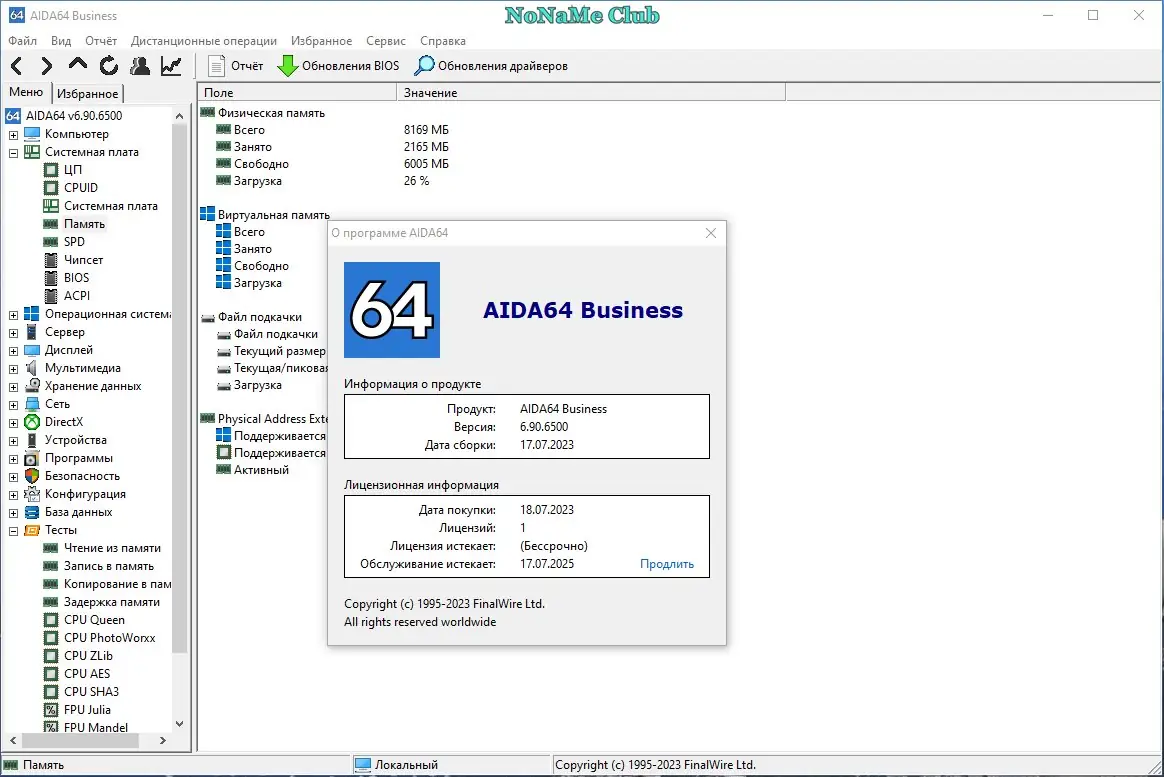
Task: Click the Forward navigation arrow
Action: point(46,66)
